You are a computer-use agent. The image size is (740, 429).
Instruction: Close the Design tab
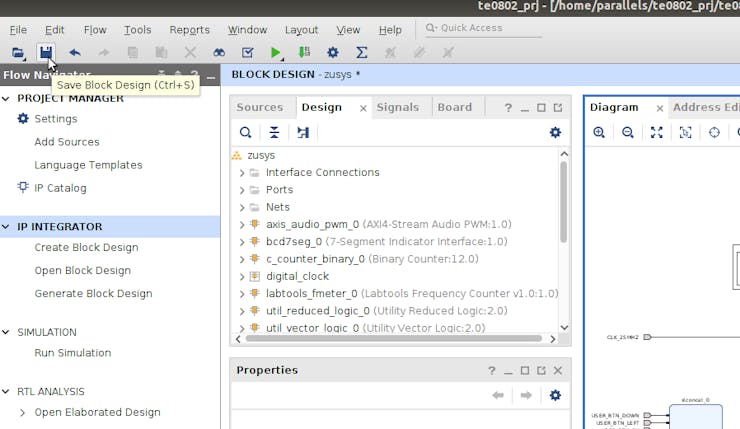pyautogui.click(x=363, y=109)
